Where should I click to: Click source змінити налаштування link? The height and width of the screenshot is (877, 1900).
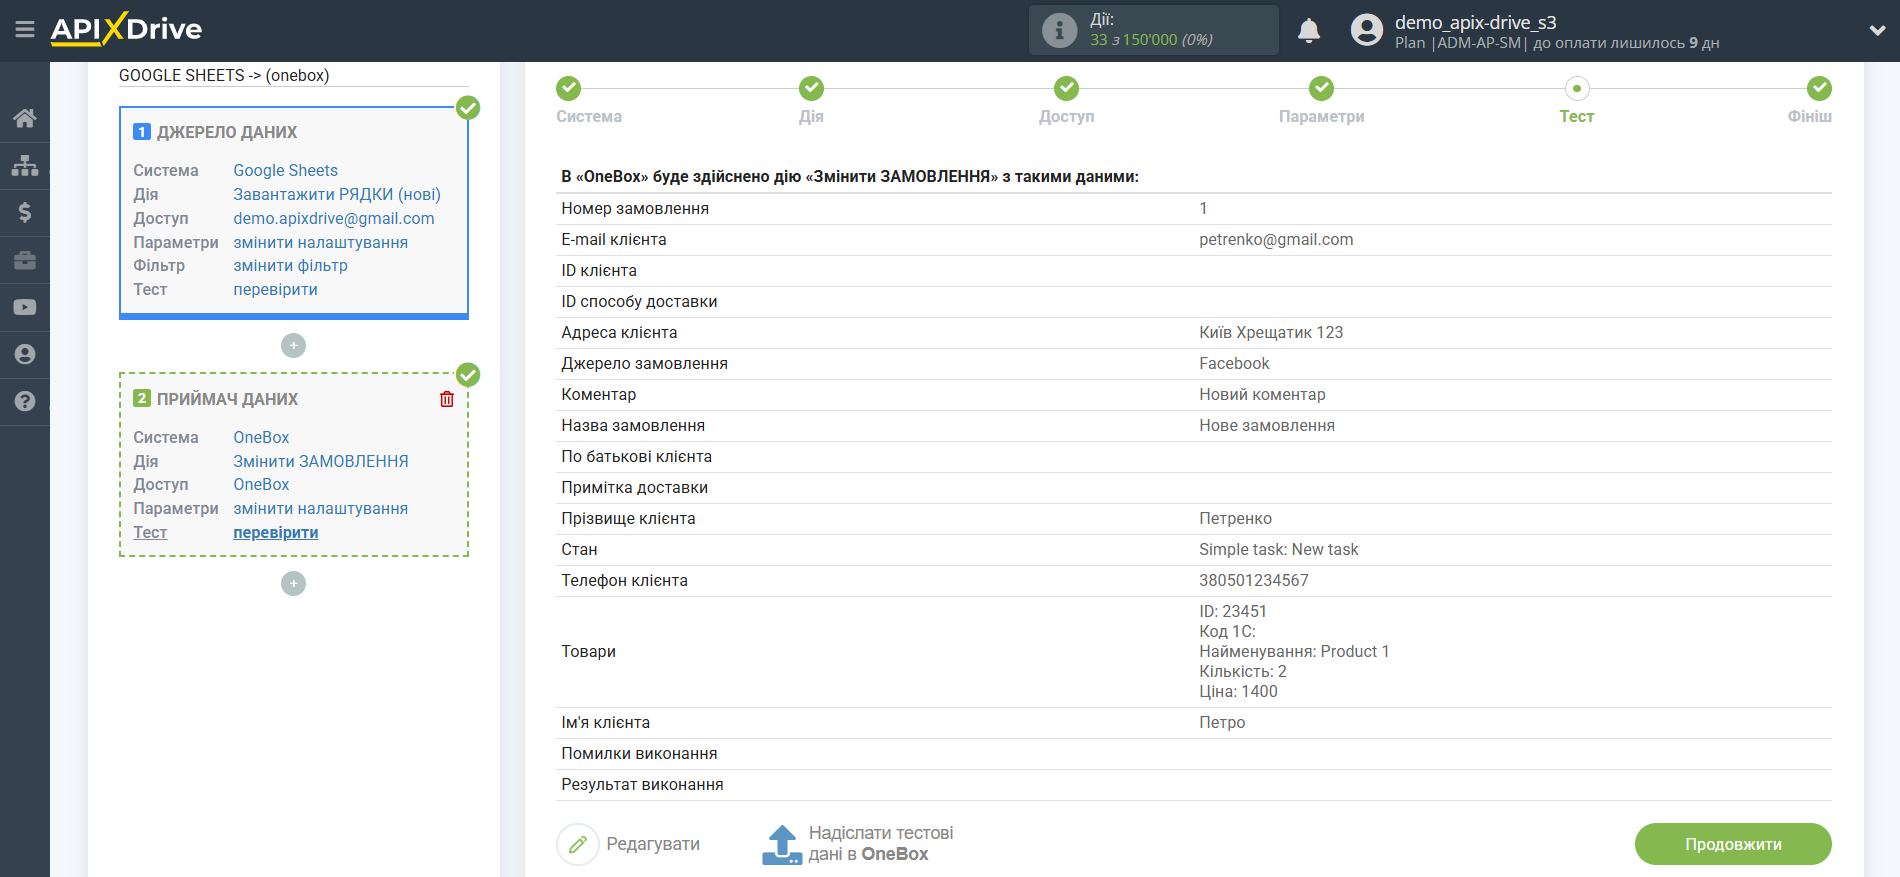pyautogui.click(x=320, y=242)
